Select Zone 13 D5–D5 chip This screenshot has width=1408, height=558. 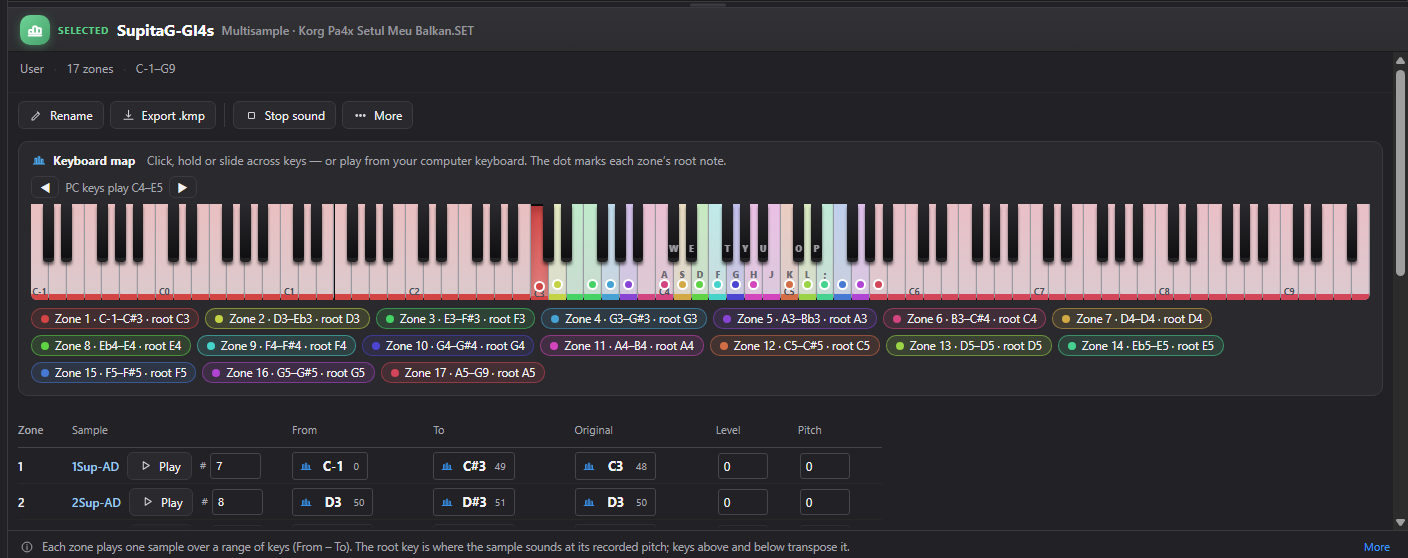coord(968,346)
